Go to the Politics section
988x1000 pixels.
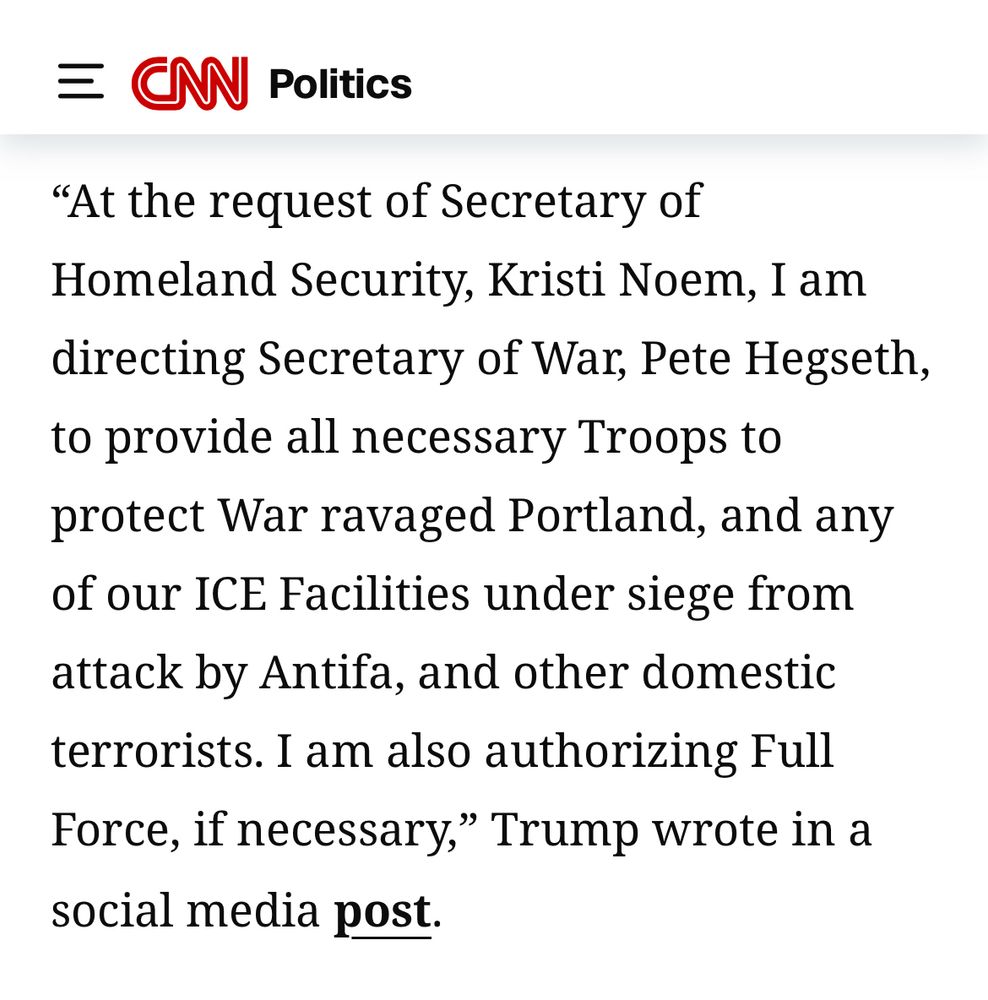tap(340, 84)
